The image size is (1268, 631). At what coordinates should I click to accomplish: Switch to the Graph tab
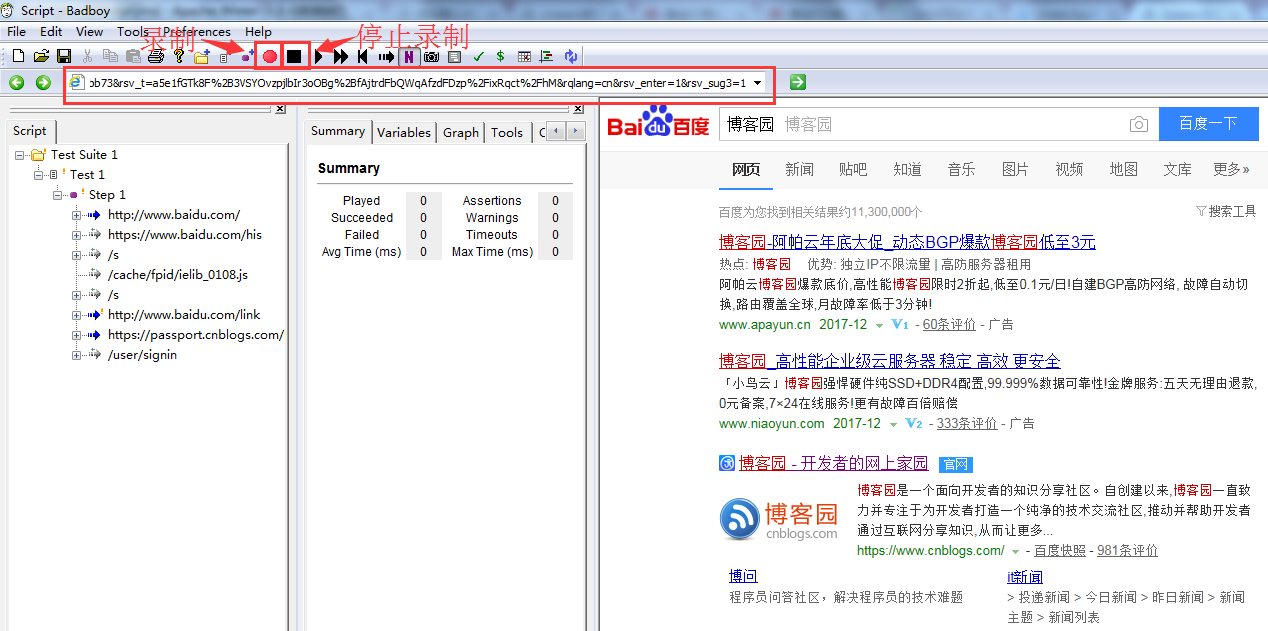click(461, 132)
